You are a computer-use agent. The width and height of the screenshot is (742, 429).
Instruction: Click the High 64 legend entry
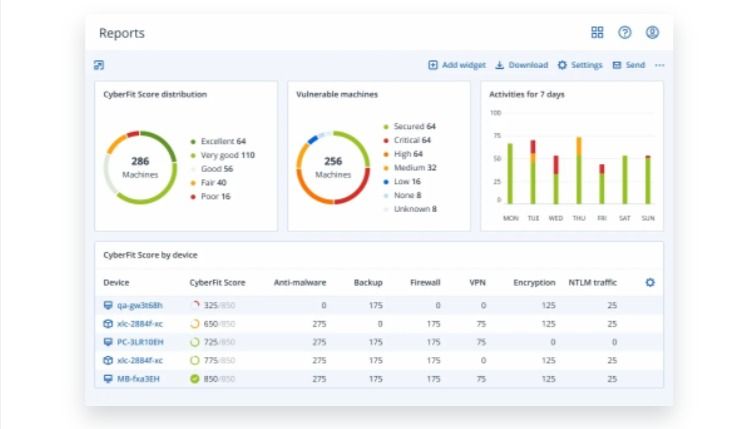tap(403, 154)
